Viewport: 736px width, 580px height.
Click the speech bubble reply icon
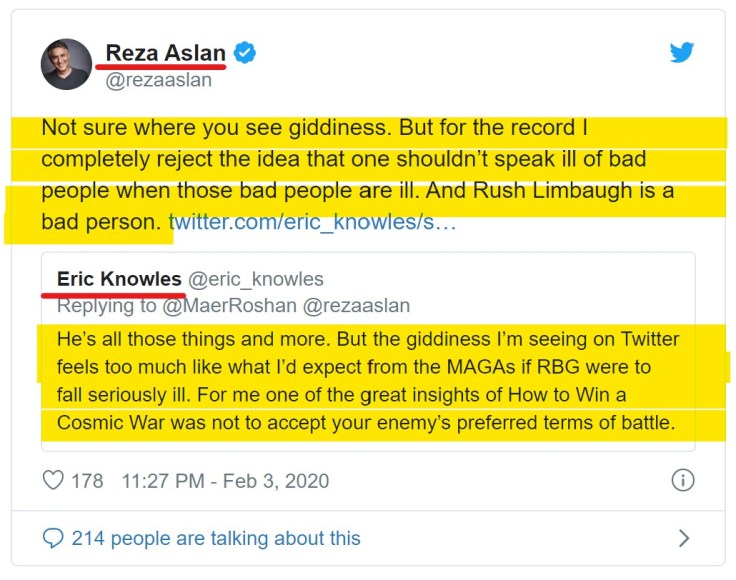tap(53, 538)
